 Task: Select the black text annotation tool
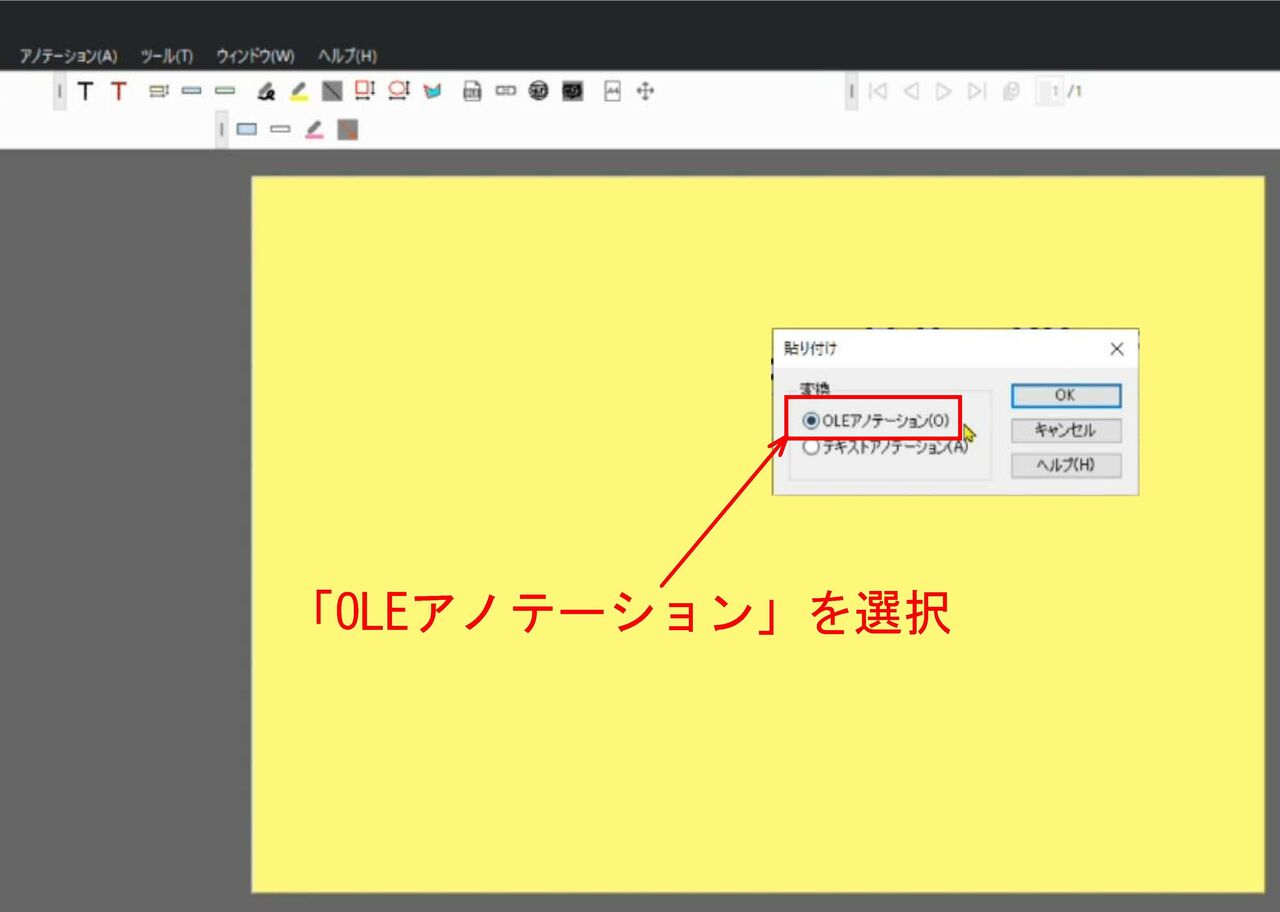click(85, 92)
